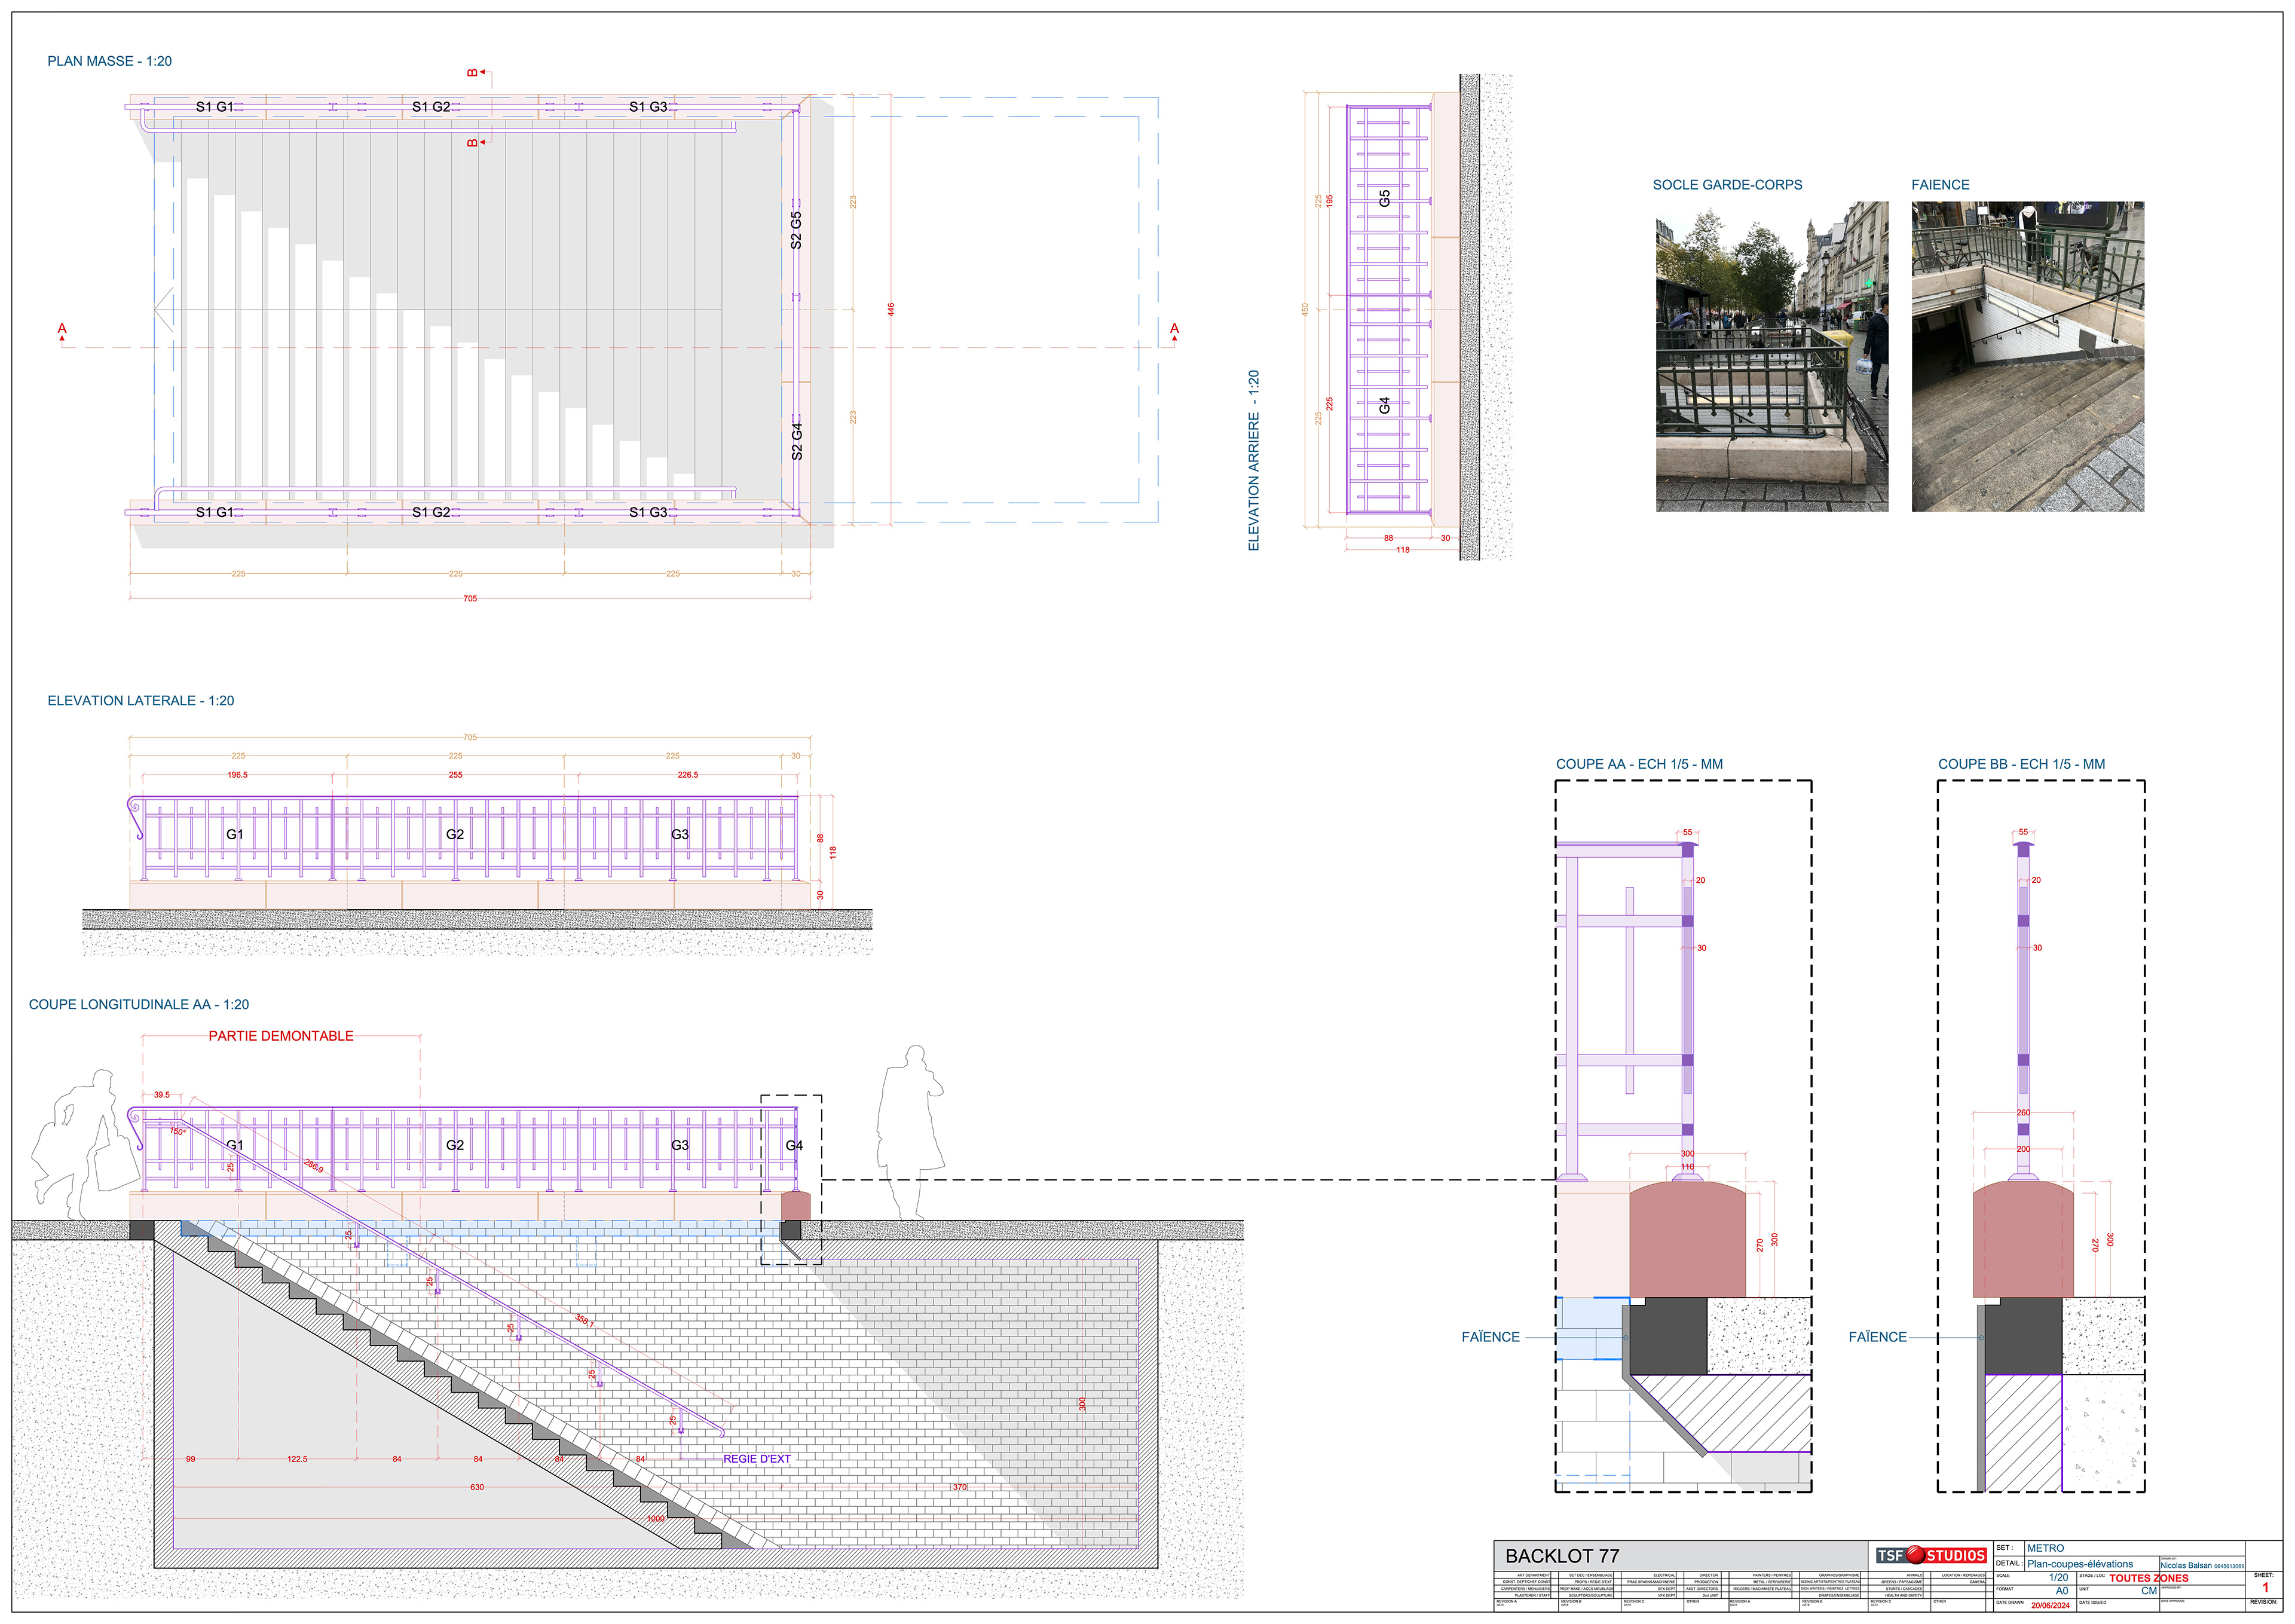
Task: Click the 'CM' unit value
Action: click(x=2149, y=1591)
